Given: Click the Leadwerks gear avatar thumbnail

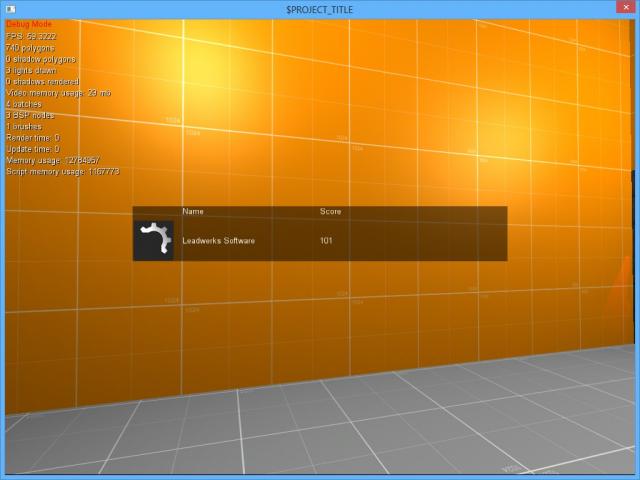Looking at the screenshot, I should click(x=153, y=240).
